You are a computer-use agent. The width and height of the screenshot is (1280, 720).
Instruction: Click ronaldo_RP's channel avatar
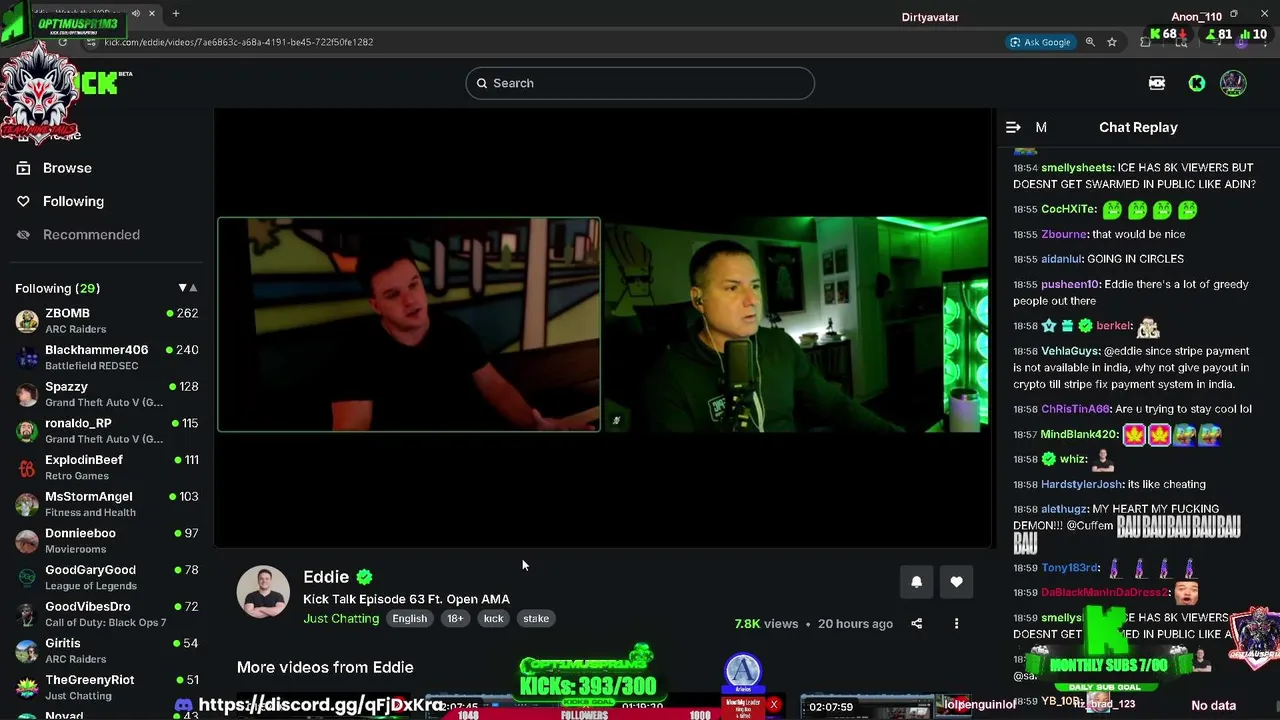coord(27,431)
